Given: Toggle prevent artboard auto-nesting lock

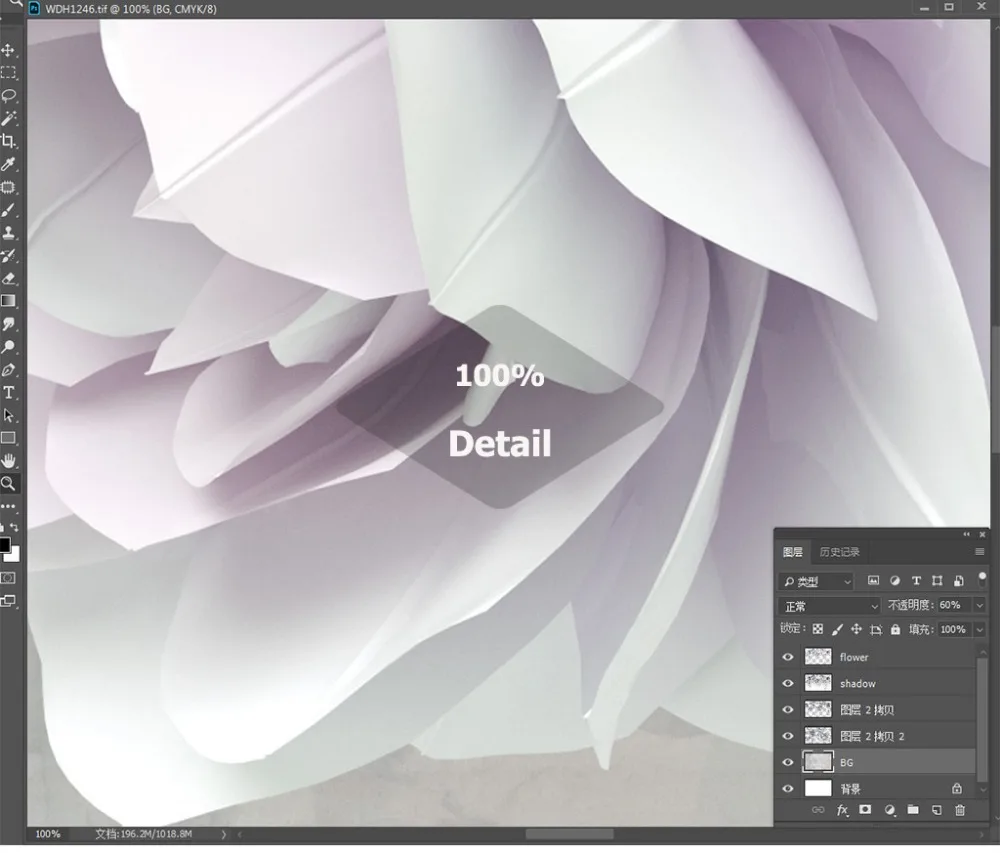Looking at the screenshot, I should coord(876,630).
